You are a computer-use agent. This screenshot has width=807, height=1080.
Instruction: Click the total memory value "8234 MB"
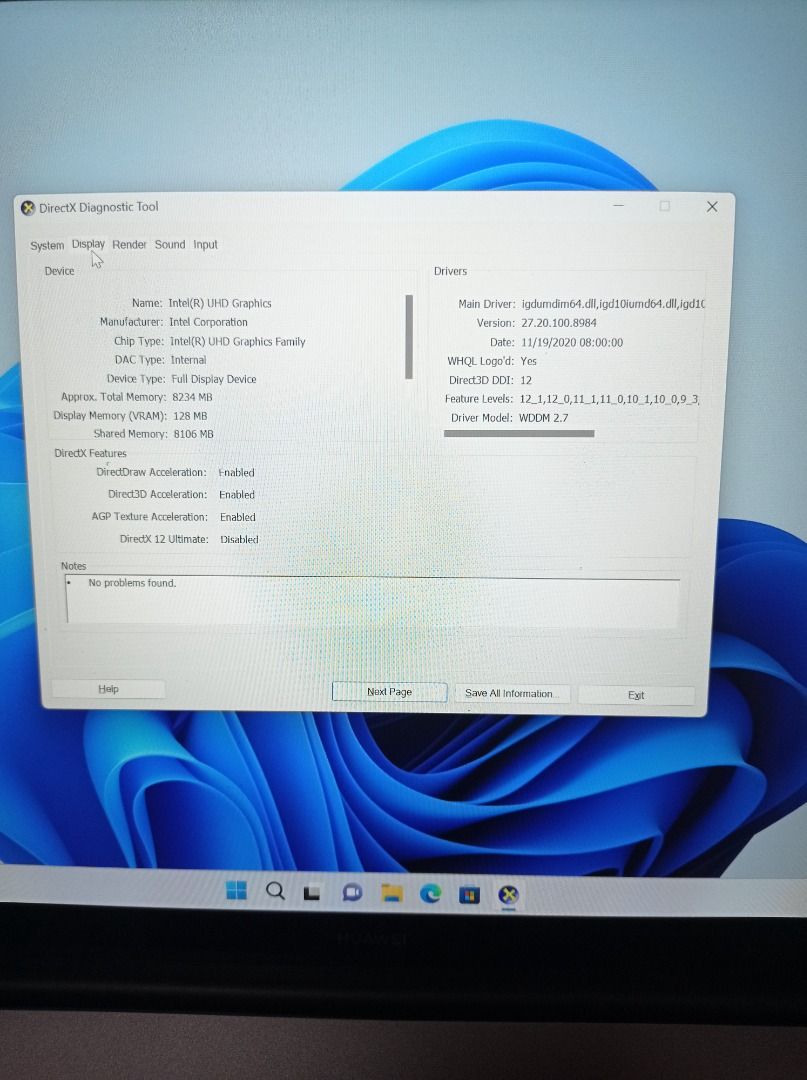(x=192, y=397)
